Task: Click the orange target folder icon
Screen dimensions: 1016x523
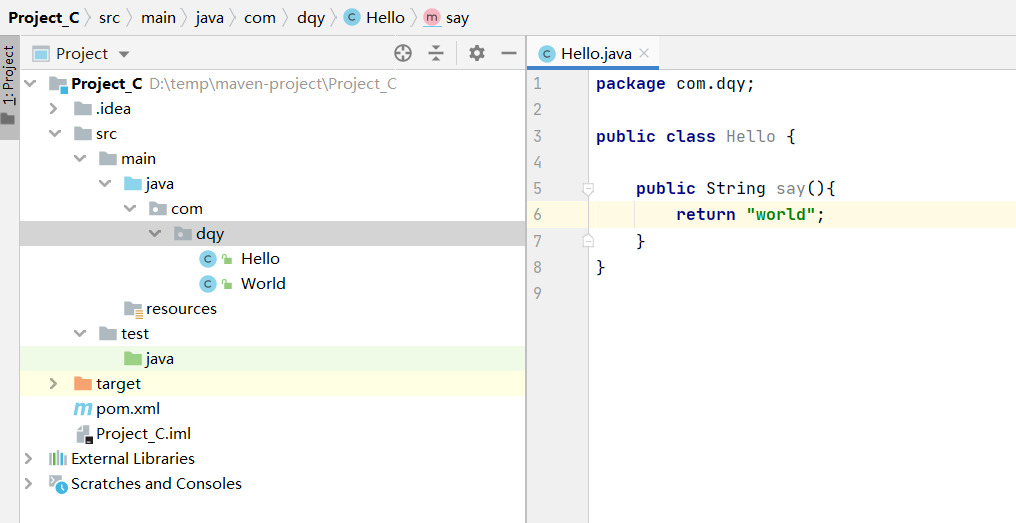Action: (x=83, y=384)
